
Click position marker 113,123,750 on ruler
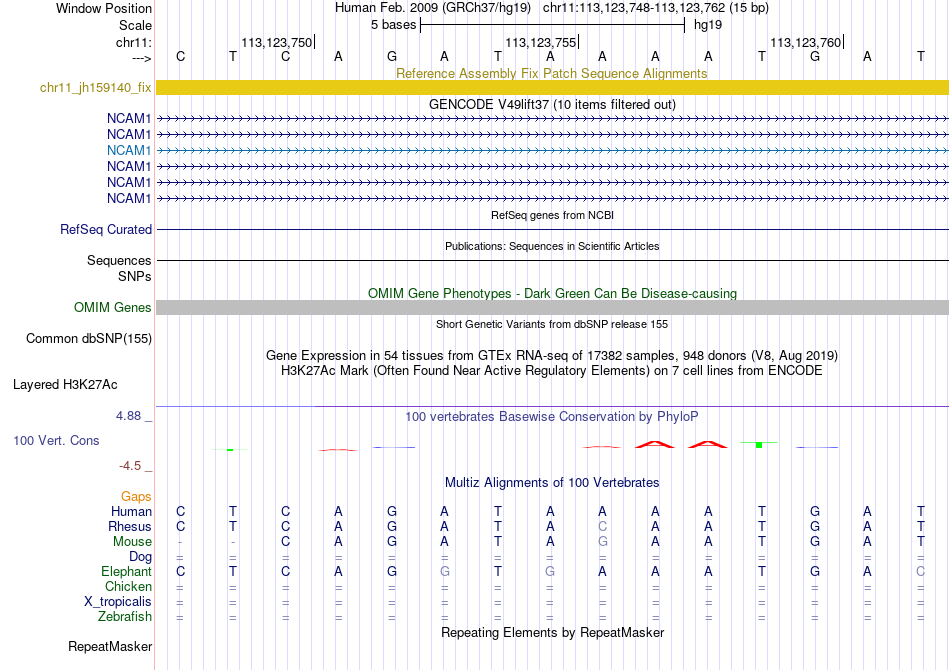point(276,42)
